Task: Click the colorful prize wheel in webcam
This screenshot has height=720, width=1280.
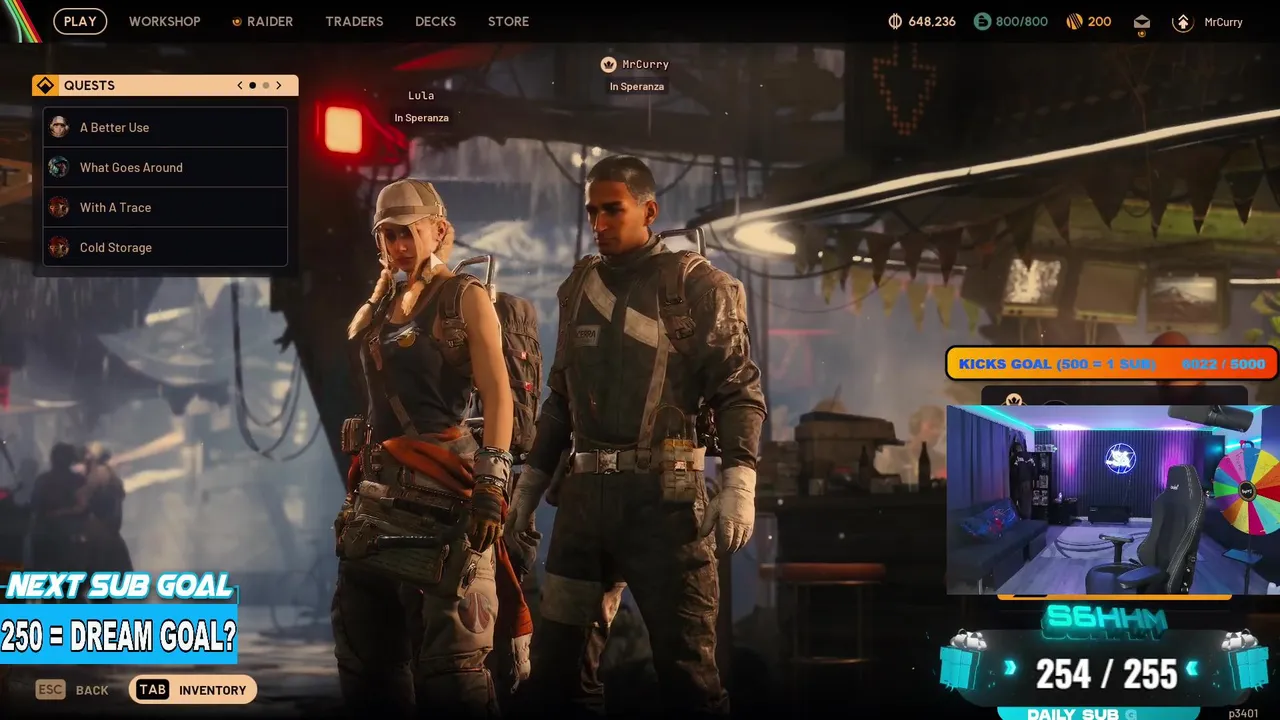Action: tap(1248, 490)
